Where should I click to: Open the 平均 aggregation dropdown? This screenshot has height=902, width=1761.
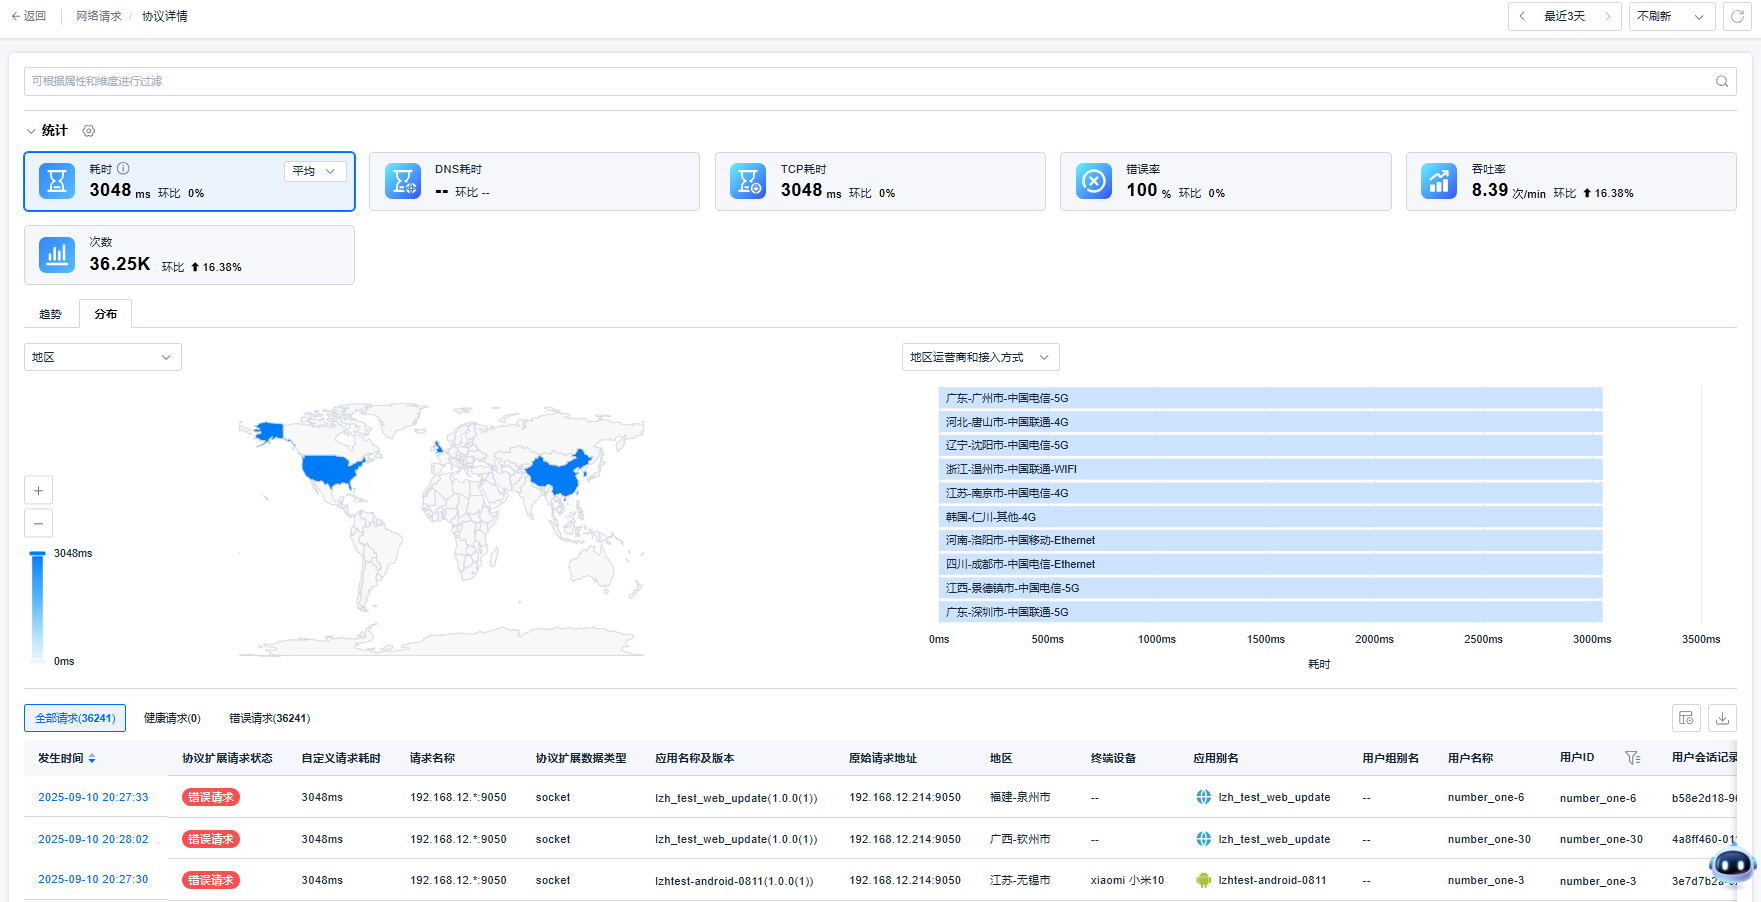pyautogui.click(x=315, y=171)
